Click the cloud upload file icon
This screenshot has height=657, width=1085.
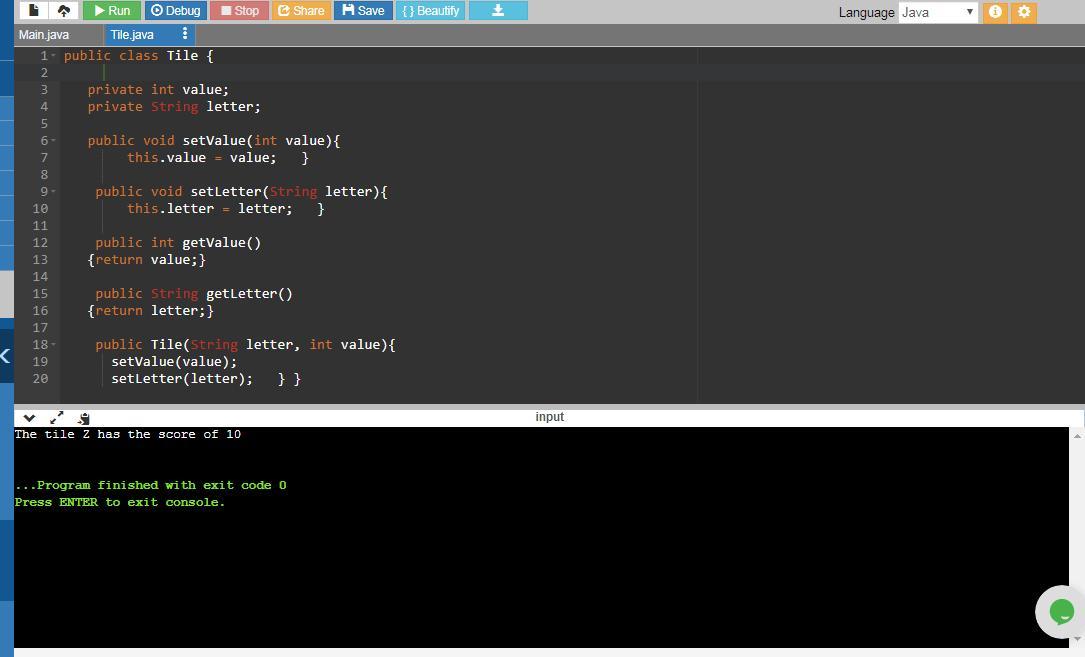pyautogui.click(x=64, y=10)
